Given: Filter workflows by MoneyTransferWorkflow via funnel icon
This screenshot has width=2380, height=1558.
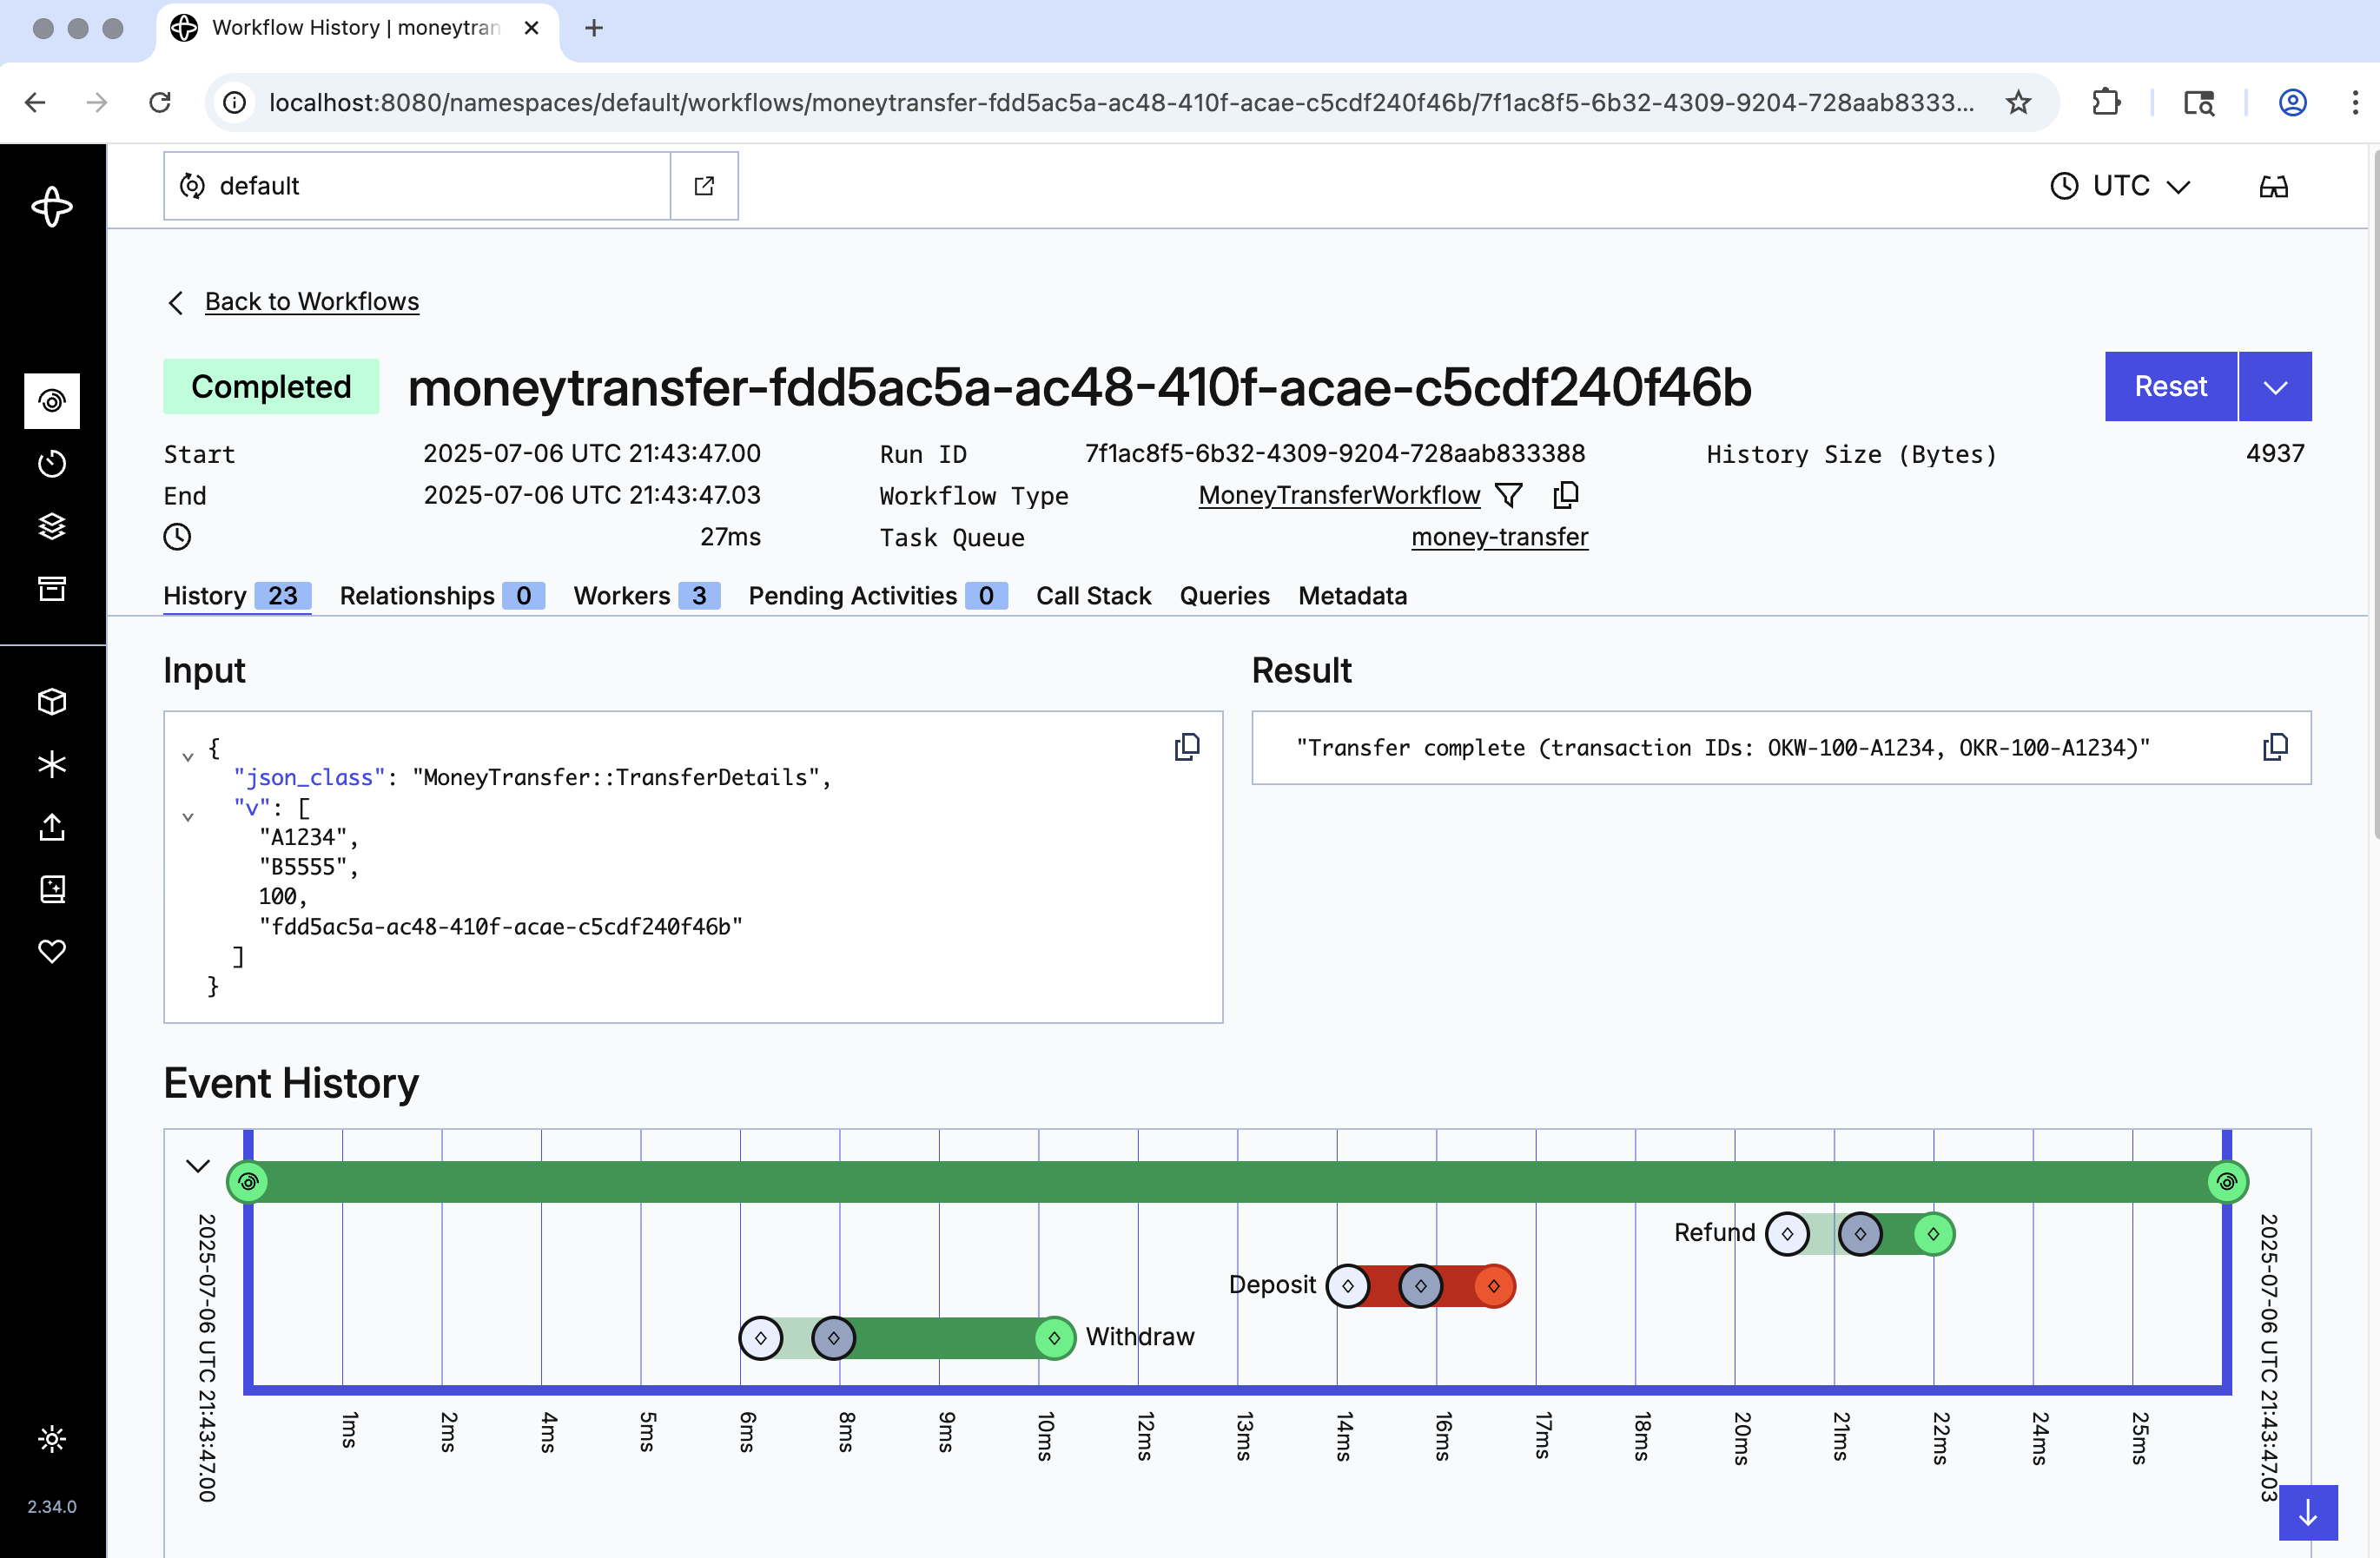Looking at the screenshot, I should click(x=1509, y=495).
